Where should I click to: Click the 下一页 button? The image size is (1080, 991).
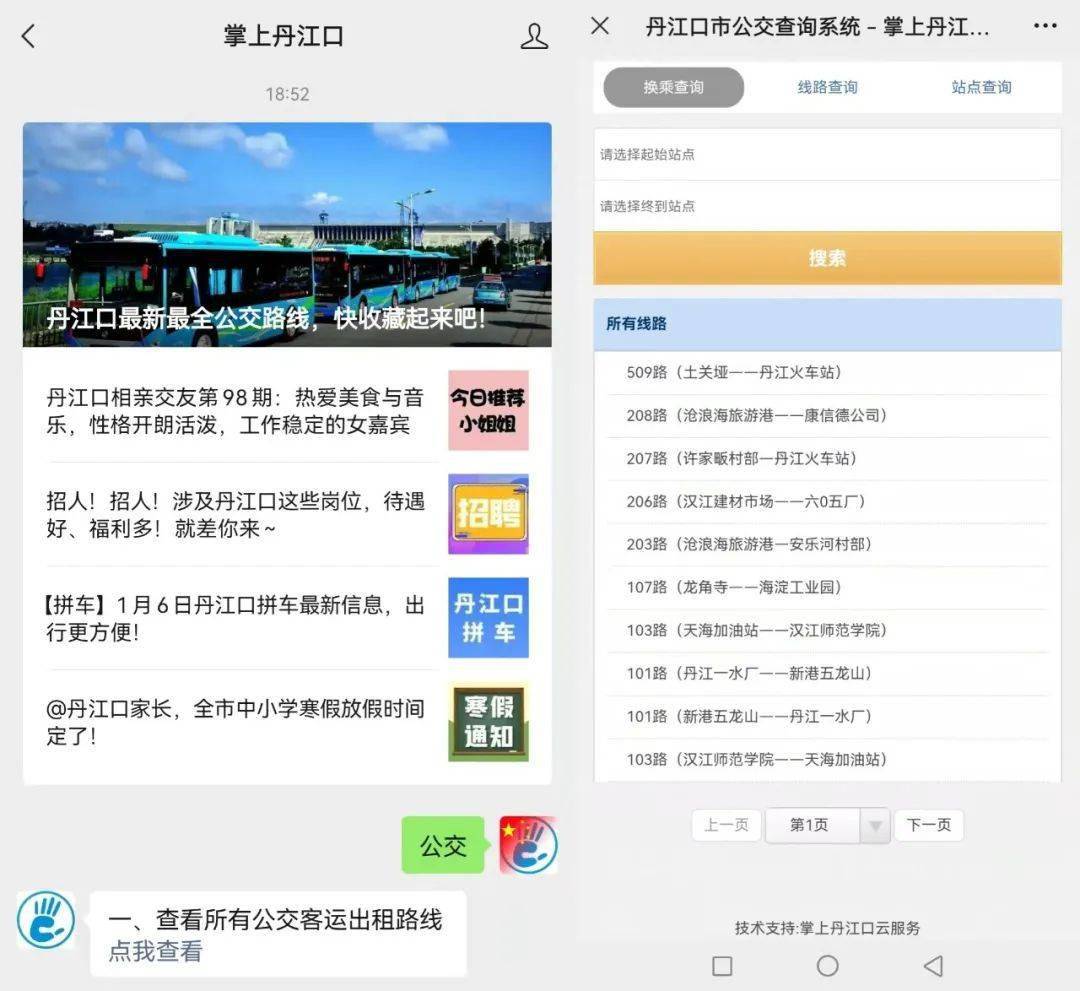coord(928,825)
